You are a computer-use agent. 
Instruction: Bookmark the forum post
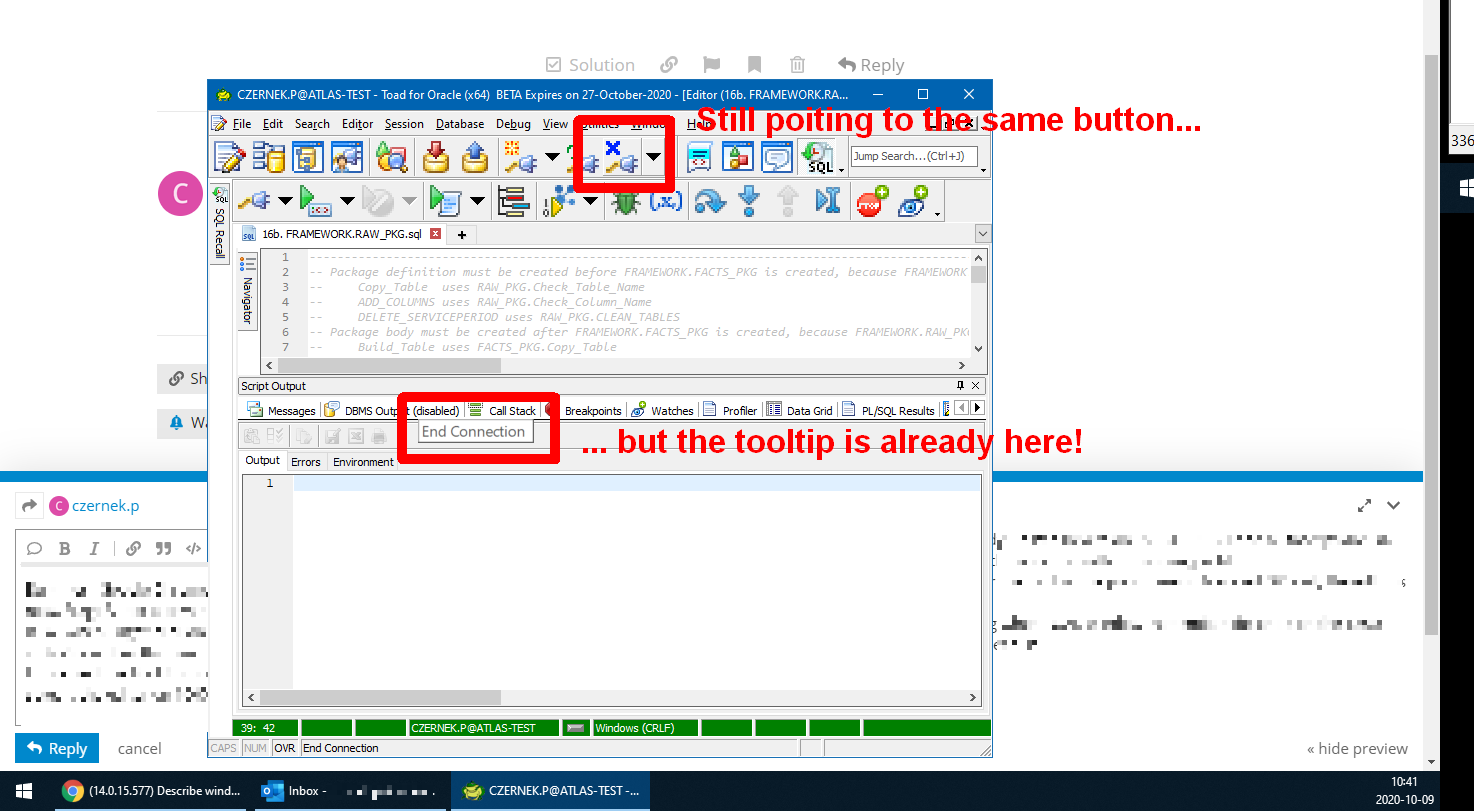coord(754,65)
